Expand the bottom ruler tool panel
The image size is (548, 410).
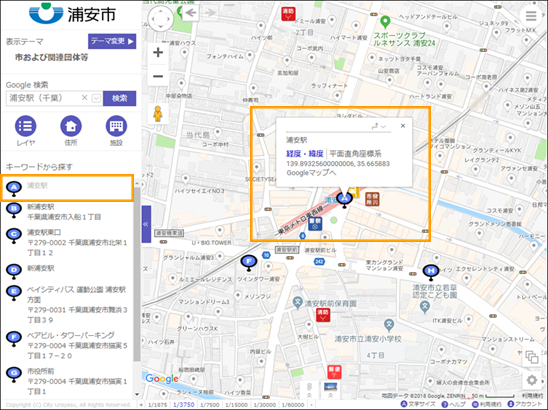[x=309, y=390]
